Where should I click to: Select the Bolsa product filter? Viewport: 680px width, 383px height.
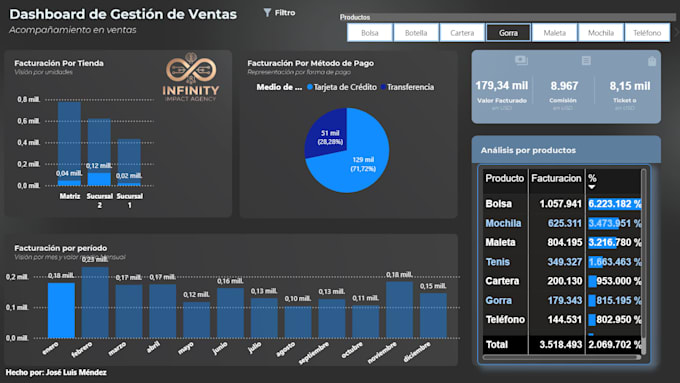coord(369,33)
